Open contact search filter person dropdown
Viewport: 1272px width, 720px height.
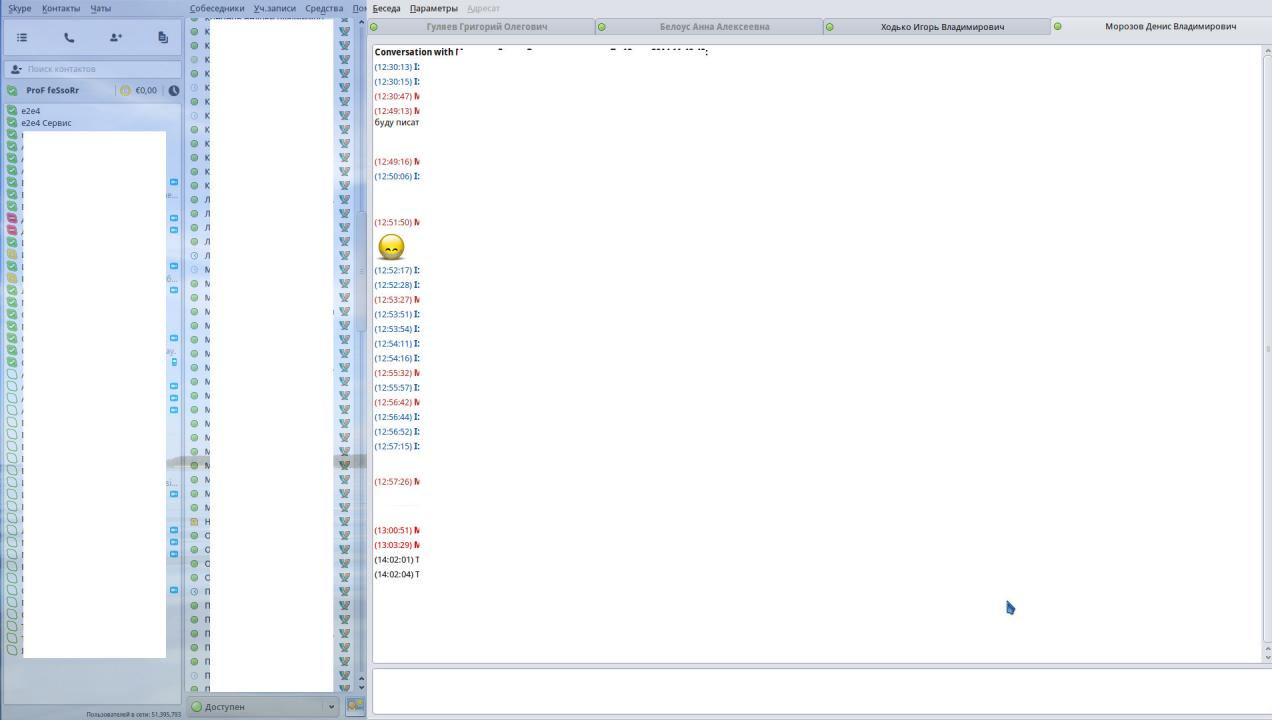(x=16, y=69)
